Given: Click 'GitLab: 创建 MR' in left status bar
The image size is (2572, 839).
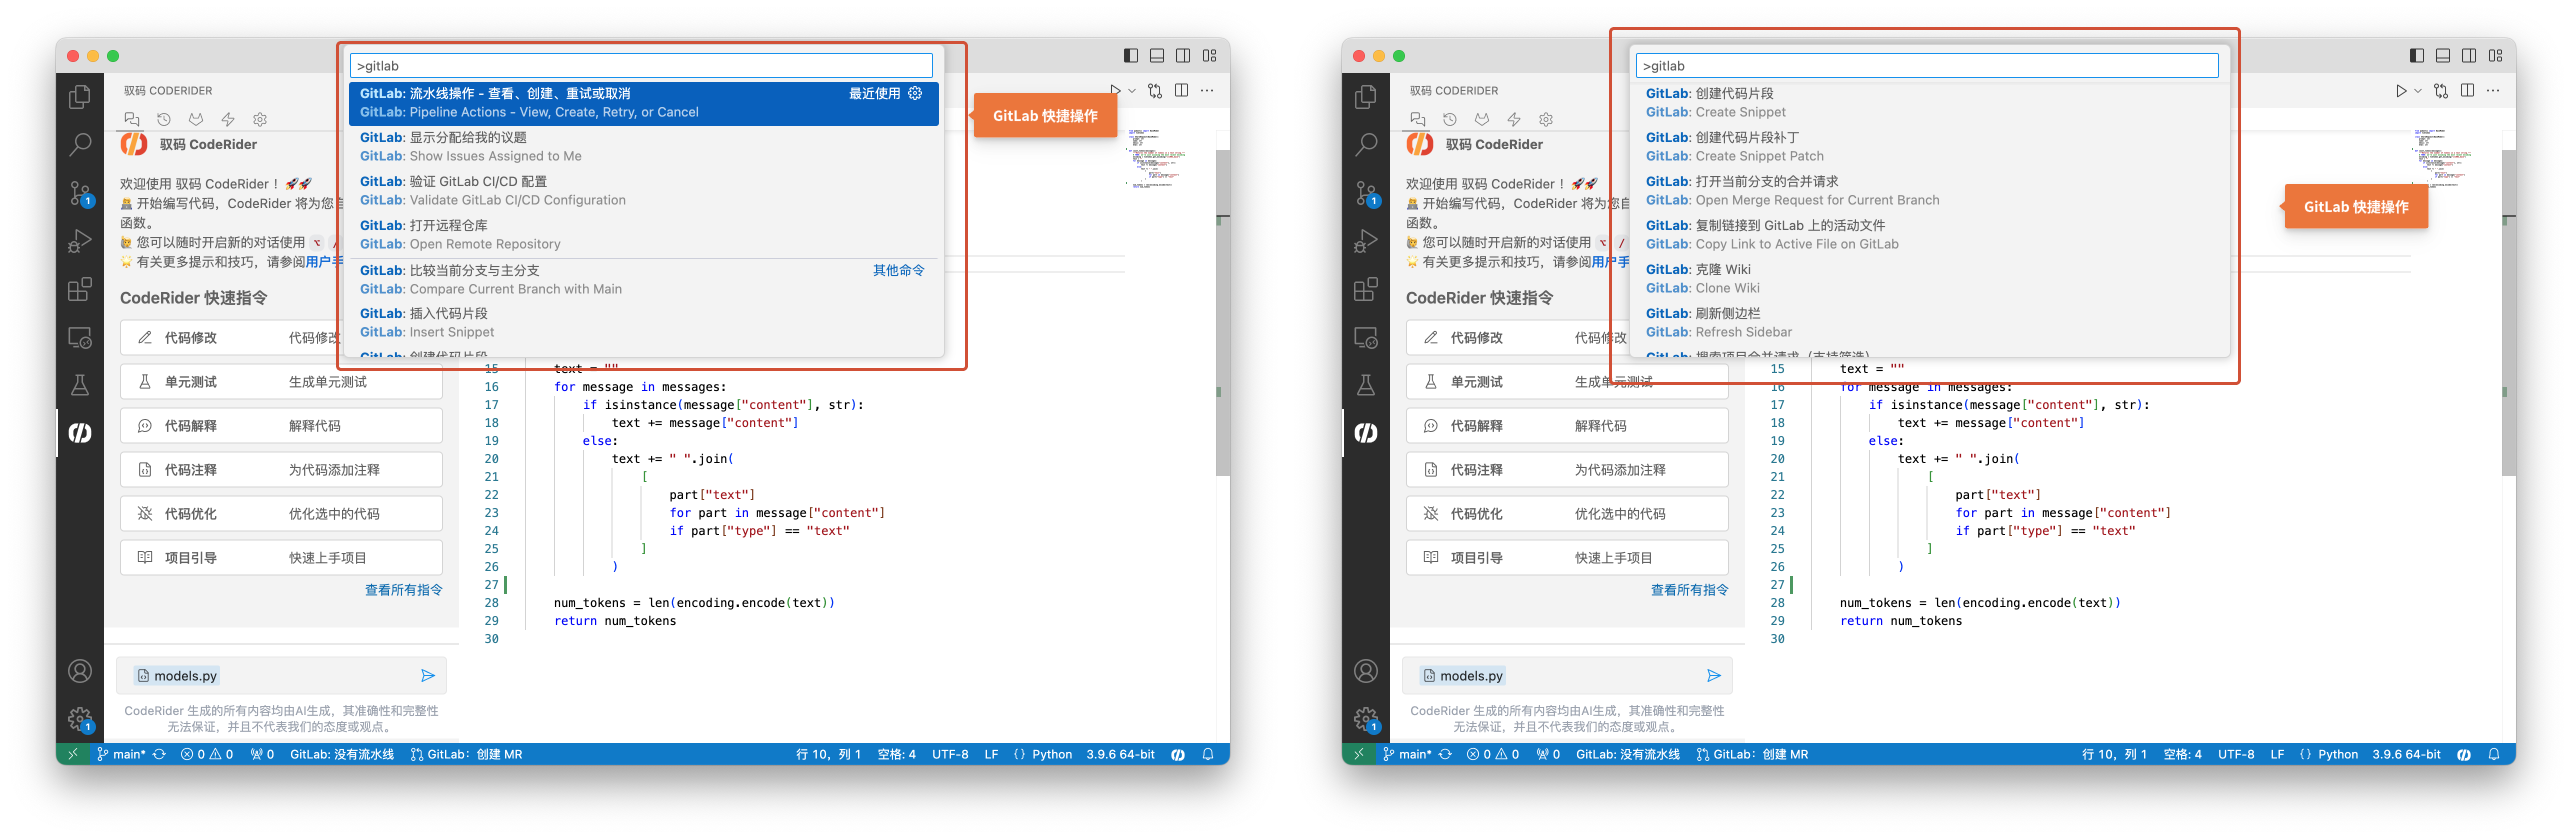Looking at the screenshot, I should [x=466, y=755].
